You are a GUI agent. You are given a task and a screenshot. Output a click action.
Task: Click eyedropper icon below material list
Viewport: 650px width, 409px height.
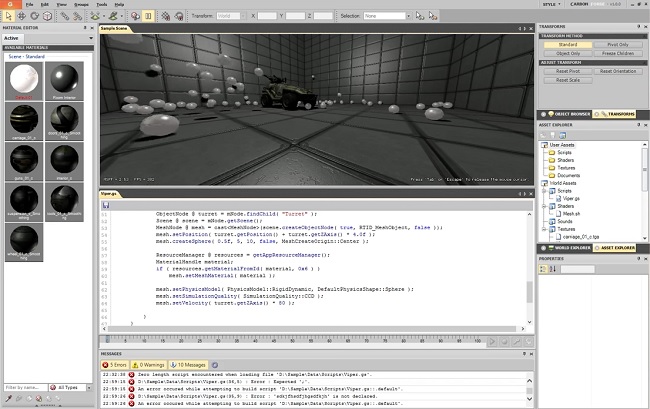[8, 399]
